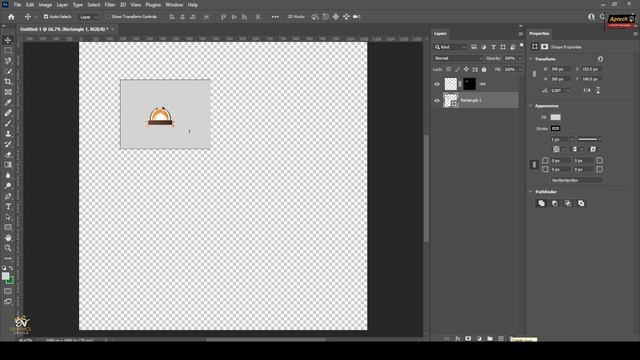
Task: Select the Horizontal Type tool
Action: [x=8, y=207]
